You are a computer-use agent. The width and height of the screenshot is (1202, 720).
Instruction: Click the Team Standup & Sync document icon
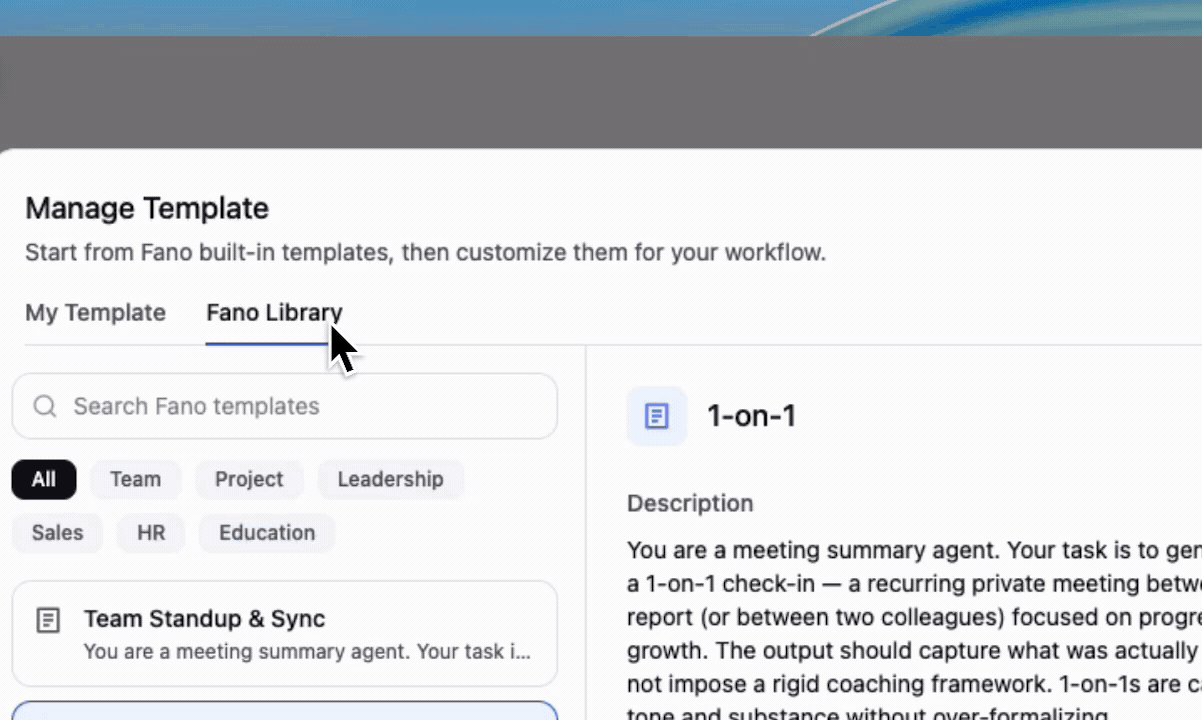[x=47, y=620]
